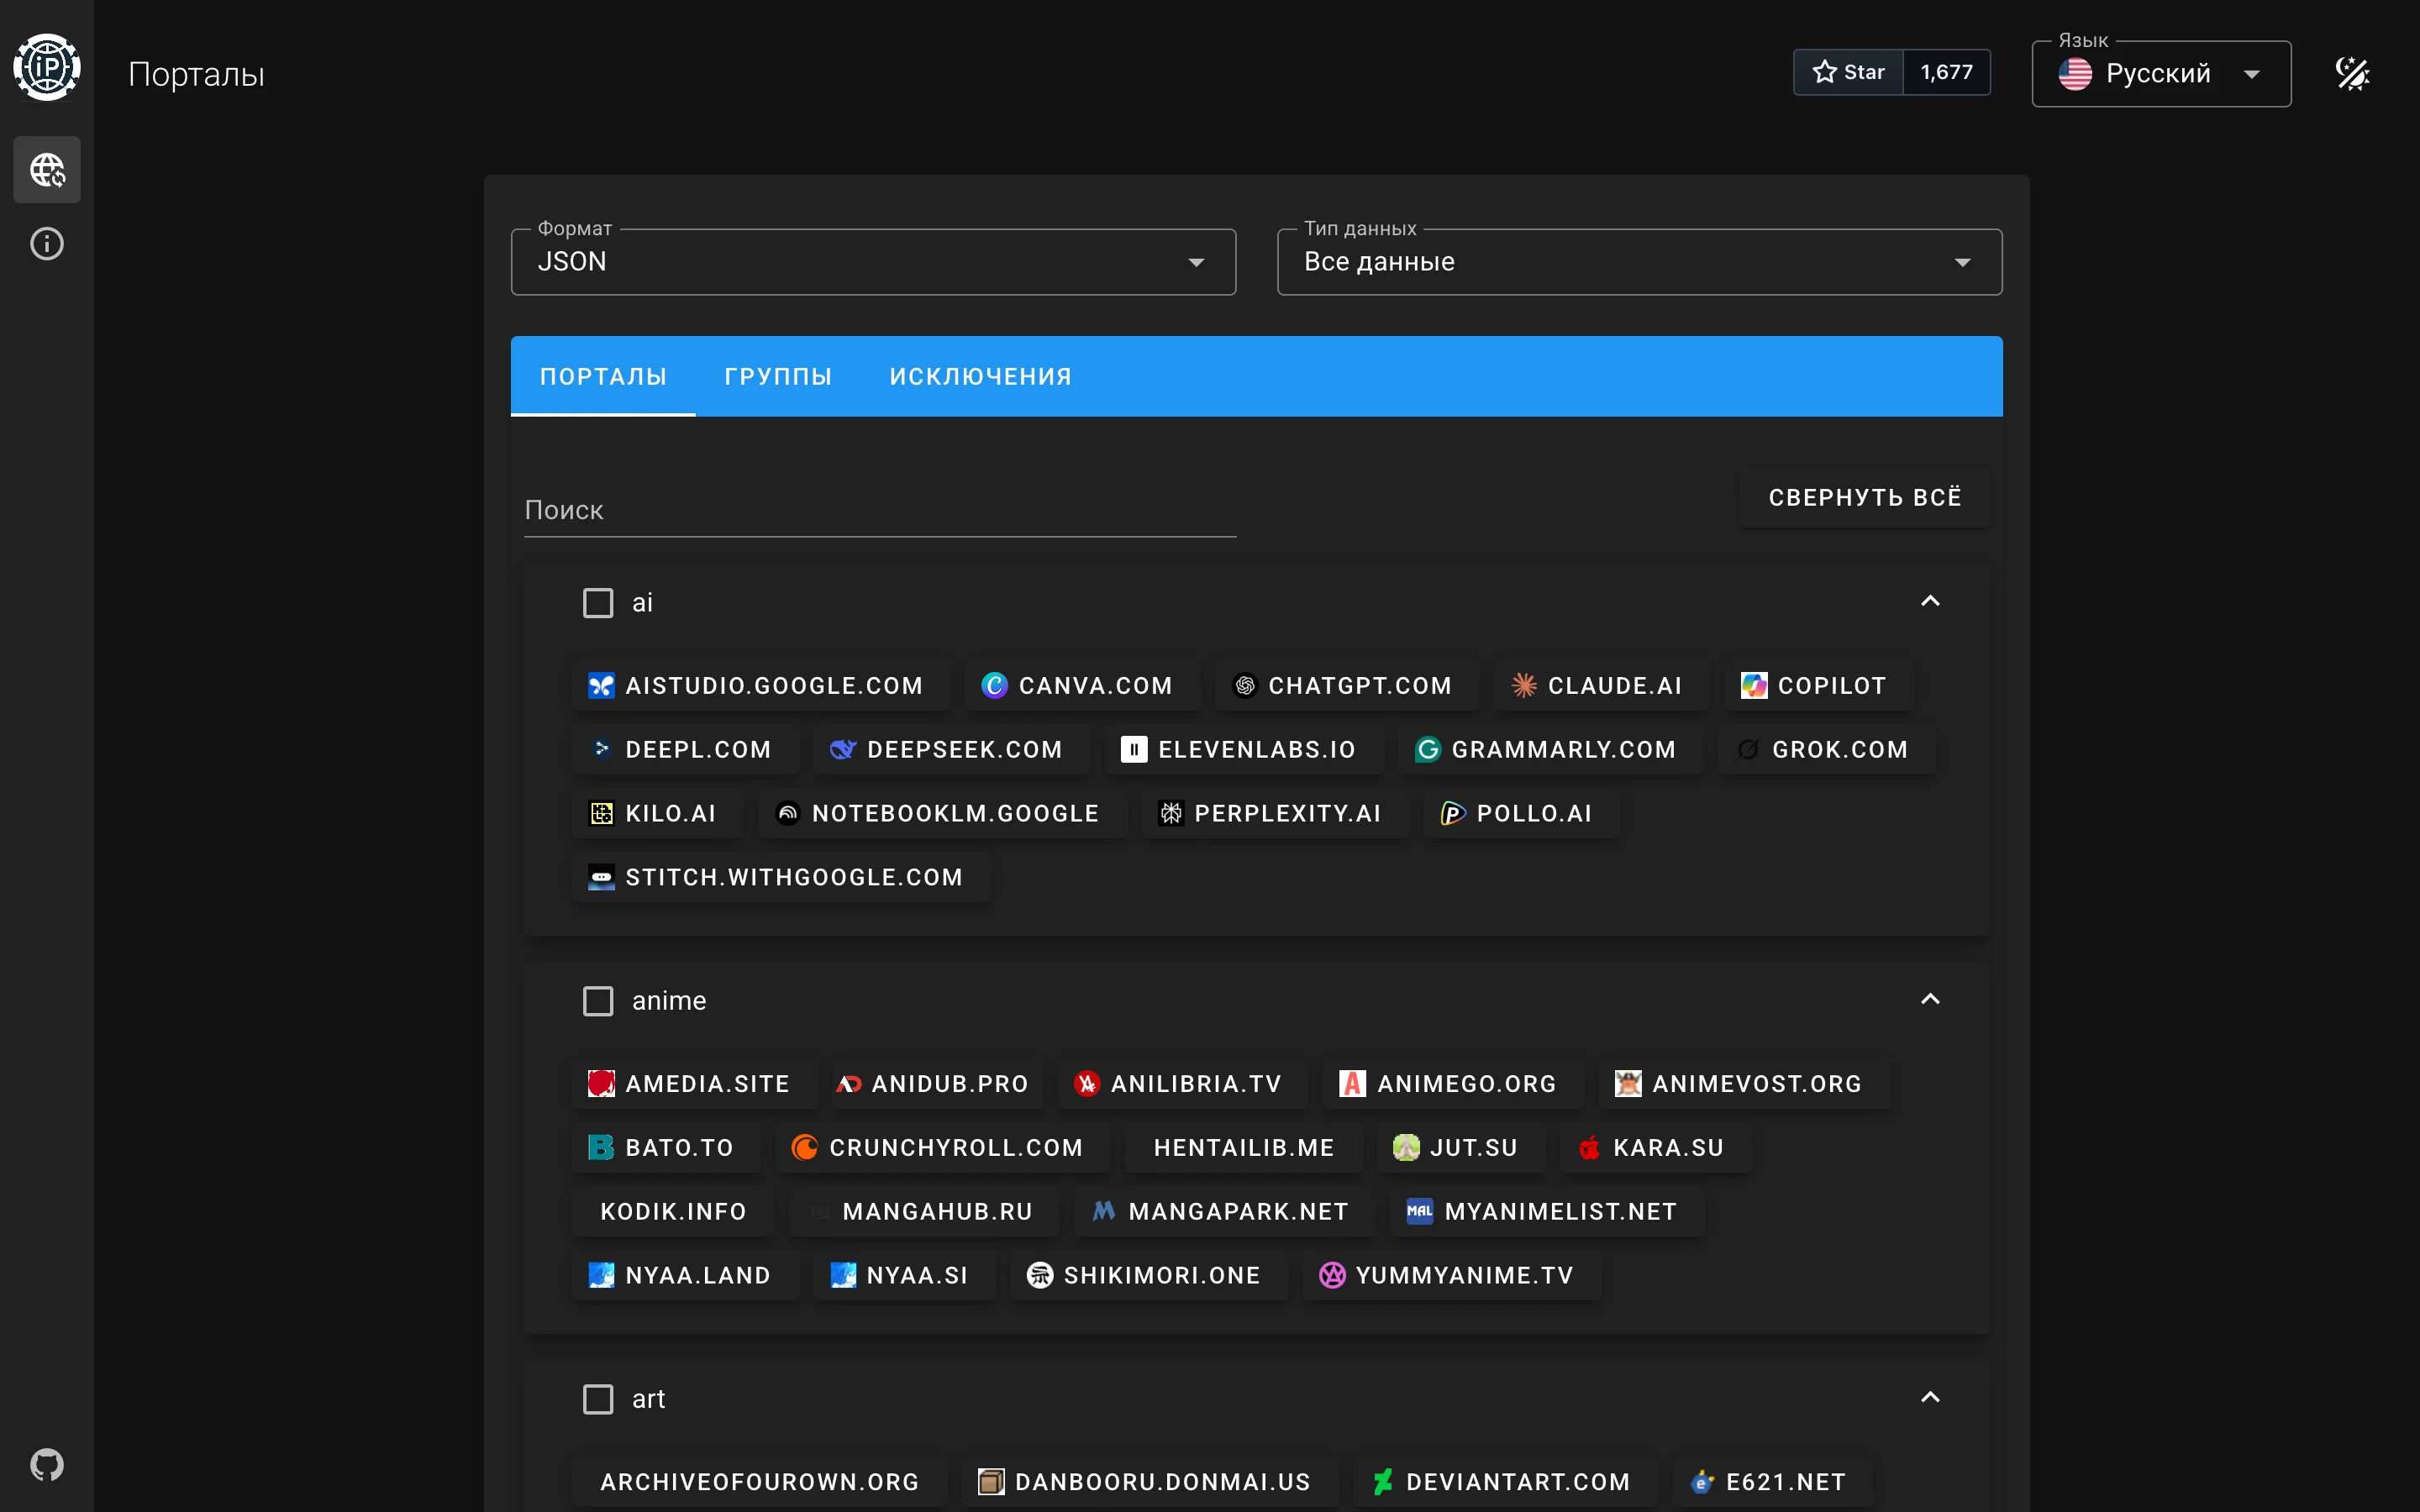Select the STITCH.WITHGOOGLE.COM portal chip
This screenshot has width=2420, height=1512.
coord(781,878)
